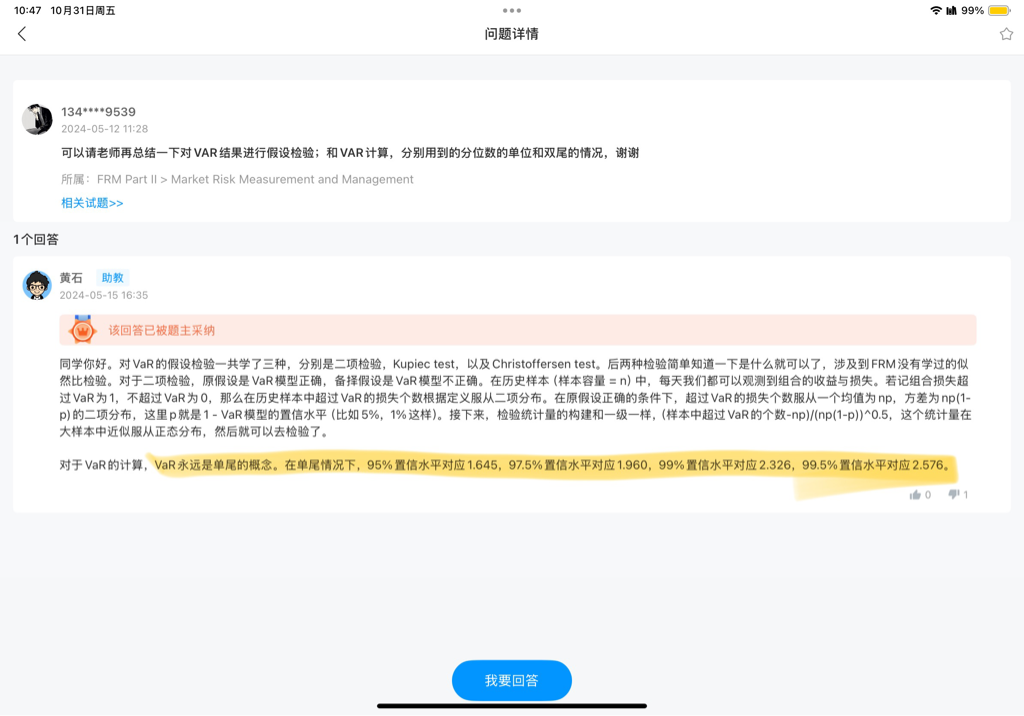
Task: Tap the answer paragraph starting 同学你好
Action: pyautogui.click(x=516, y=398)
